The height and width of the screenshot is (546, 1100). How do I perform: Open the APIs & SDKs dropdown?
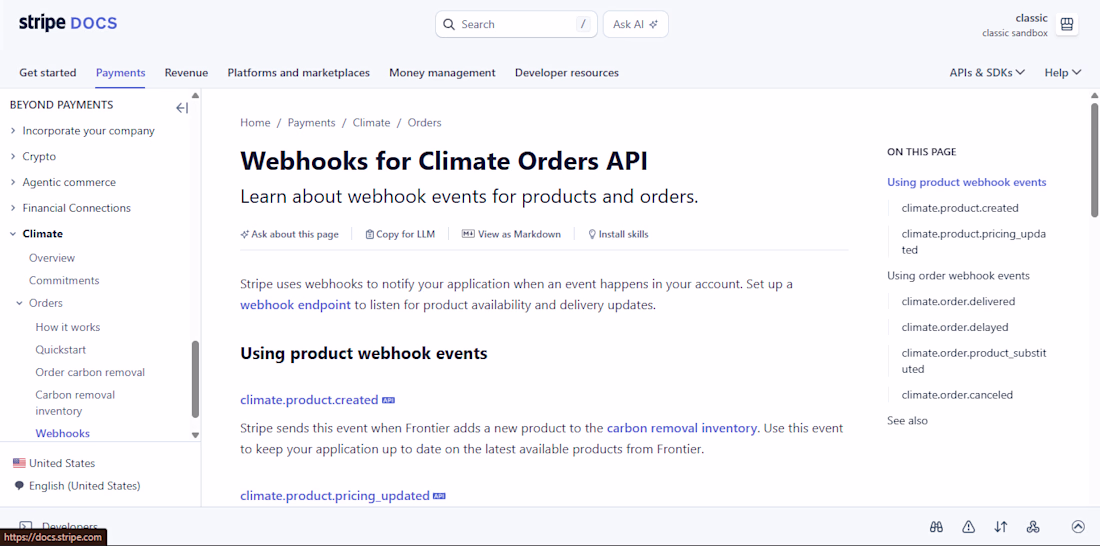pos(987,72)
